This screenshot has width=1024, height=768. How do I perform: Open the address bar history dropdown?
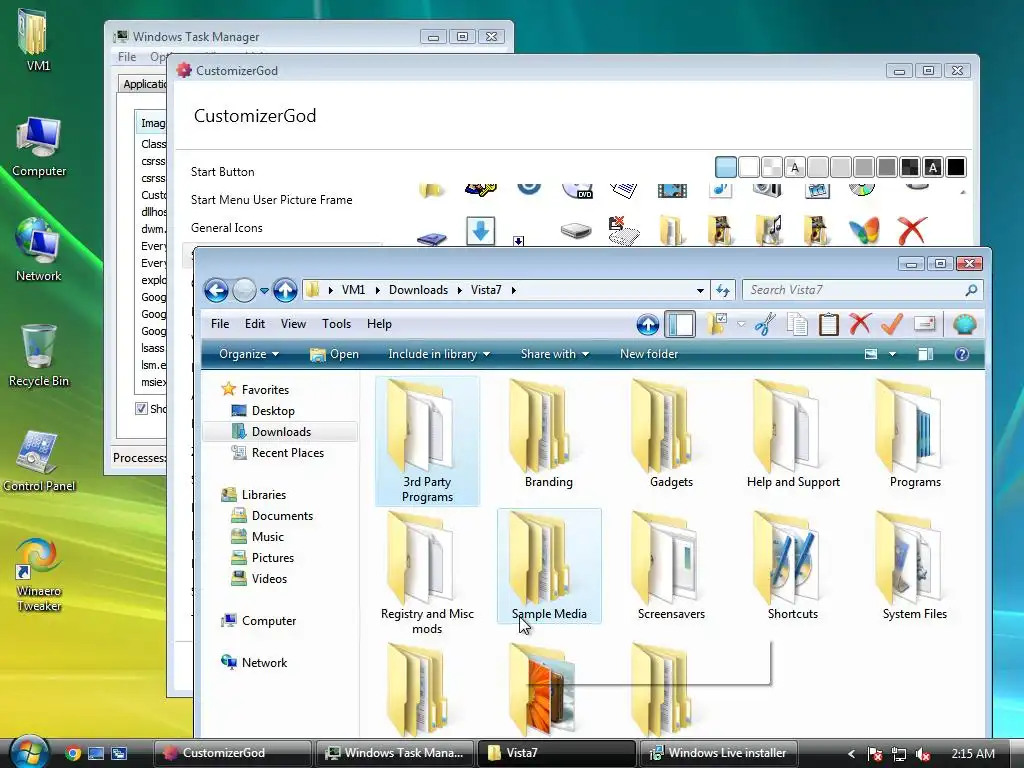700,290
